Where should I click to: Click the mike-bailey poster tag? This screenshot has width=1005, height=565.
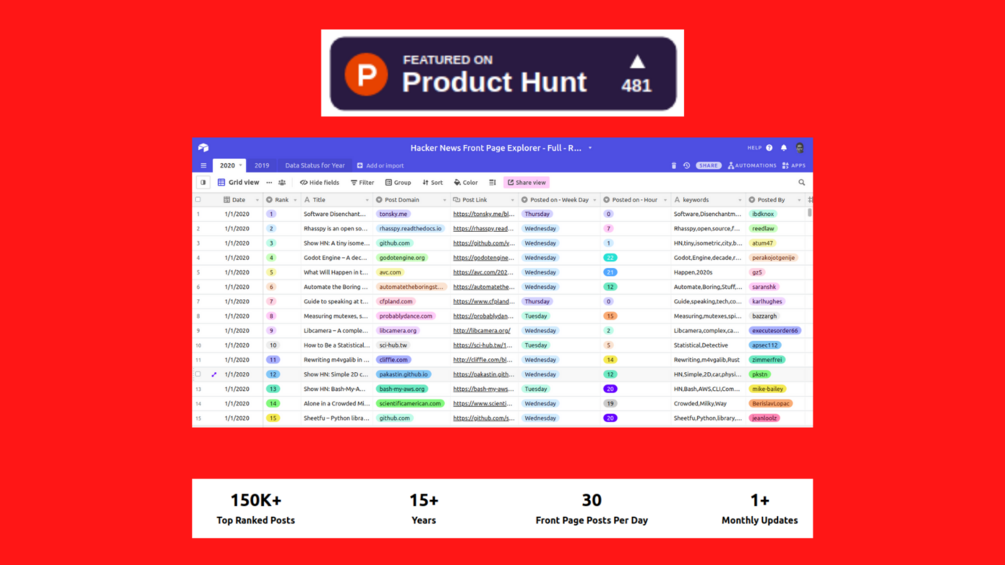tap(767, 389)
